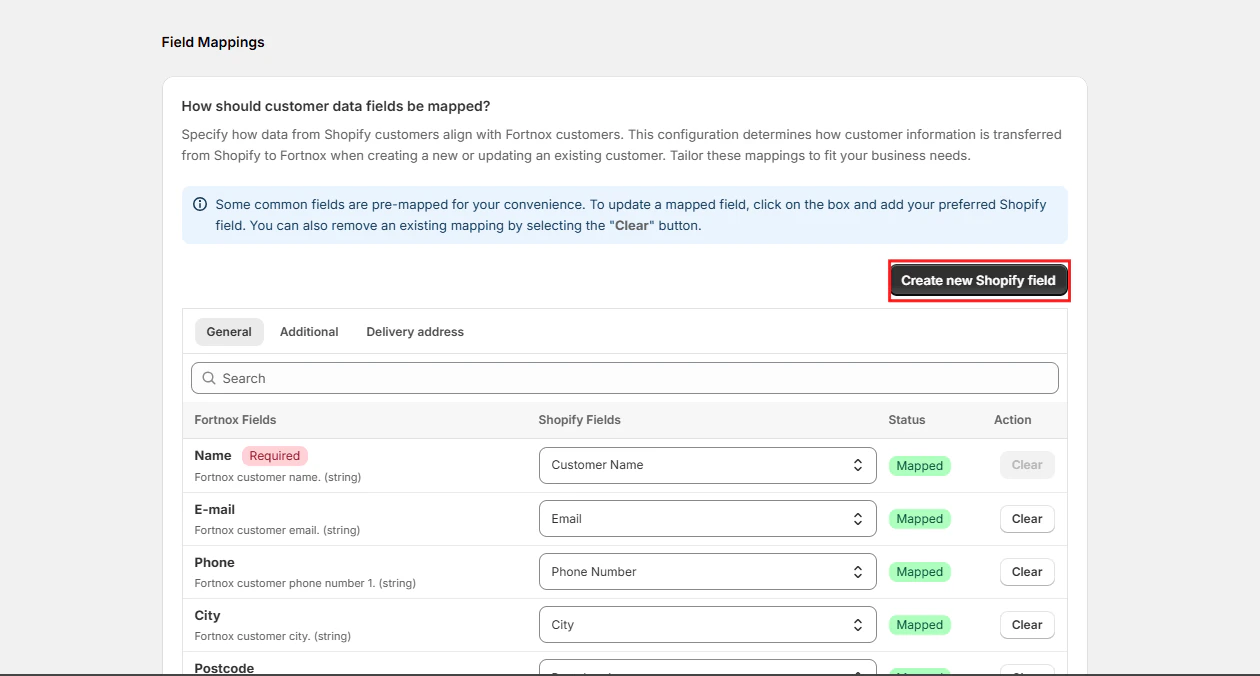Switch to the General tab
The height and width of the screenshot is (676, 1260).
pyautogui.click(x=229, y=332)
